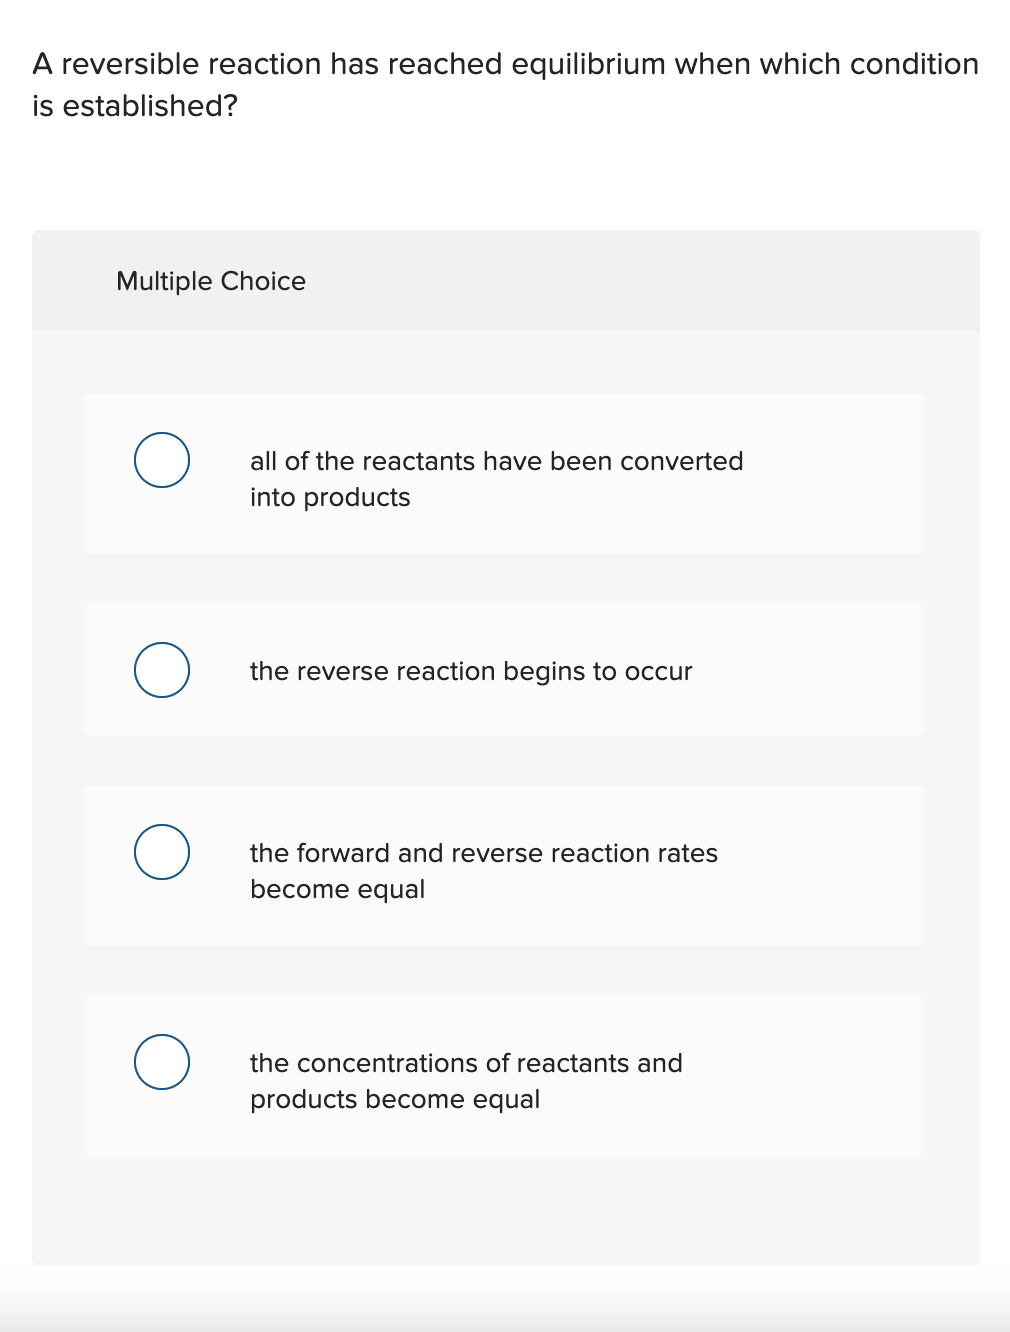
Task: Click the word 'converted' in the first answer
Action: point(682,461)
